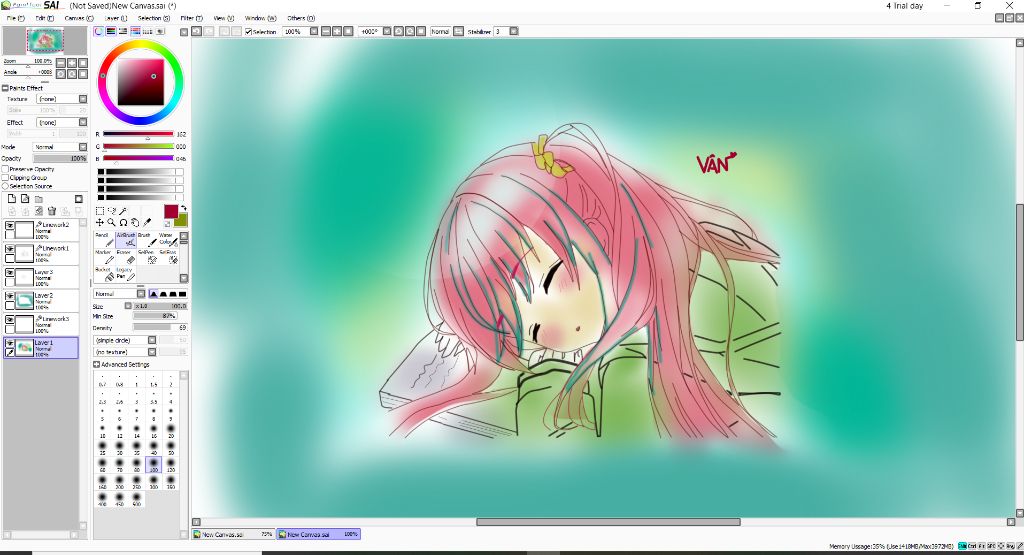This screenshot has width=1024, height=555.
Task: Hide the Layer1 layer
Action: pos(10,343)
